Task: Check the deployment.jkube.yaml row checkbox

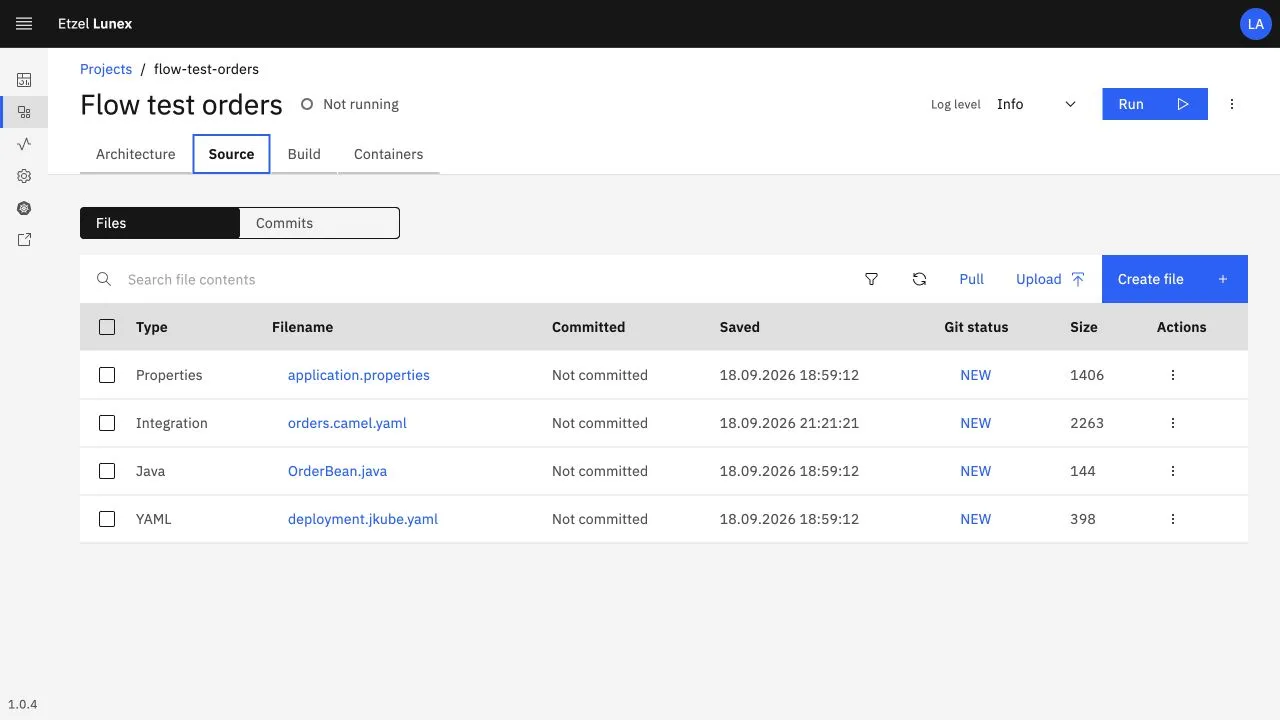Action: point(107,519)
